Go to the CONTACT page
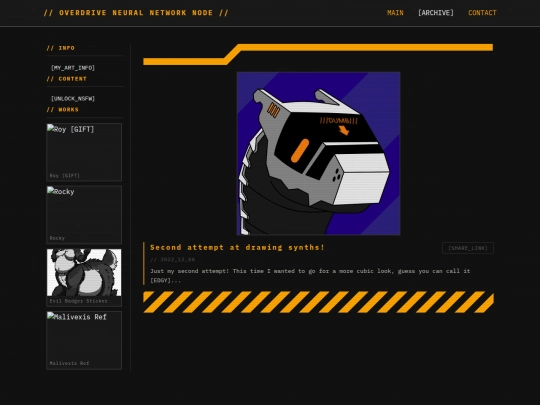 (x=482, y=13)
